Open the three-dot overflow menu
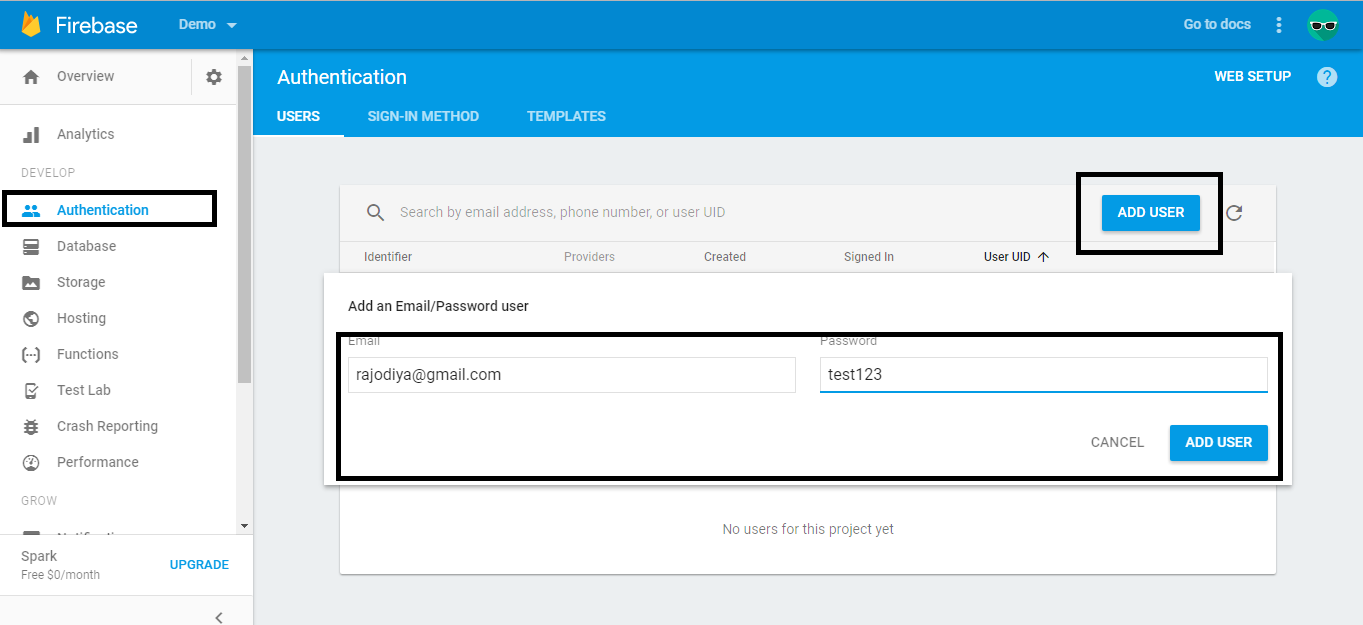 [x=1279, y=25]
